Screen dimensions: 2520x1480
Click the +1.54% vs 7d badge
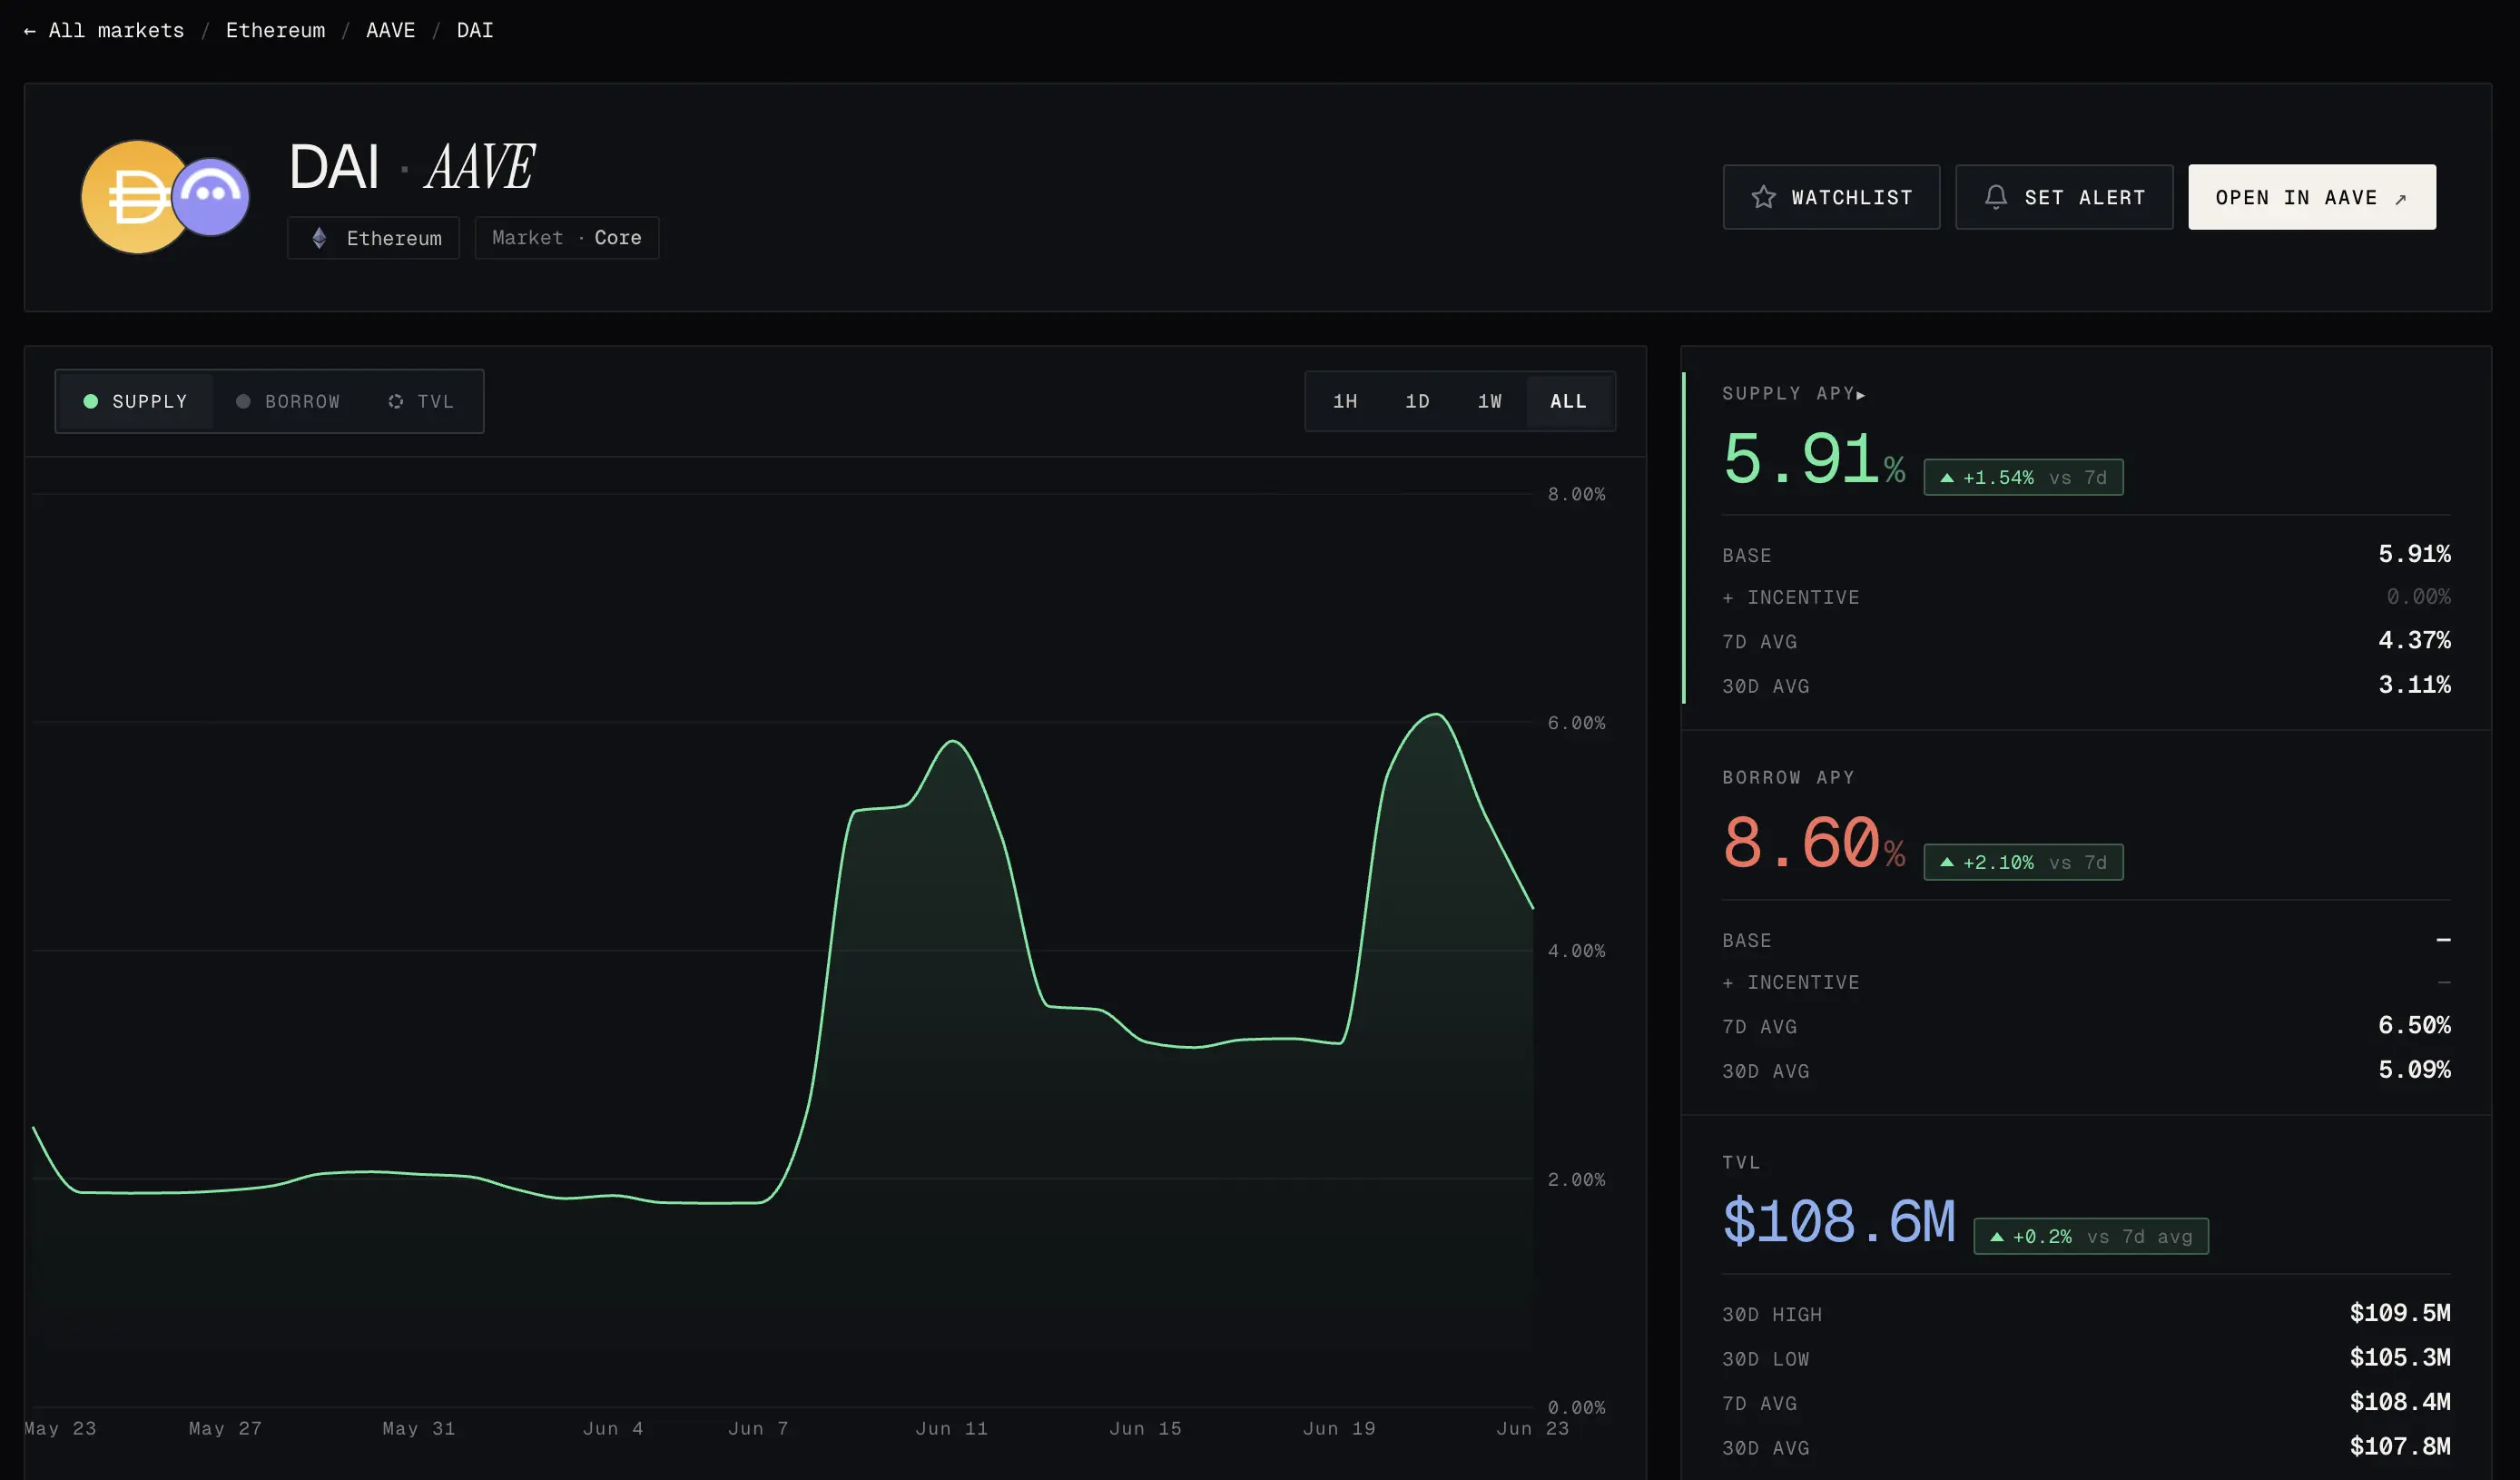coord(2023,478)
